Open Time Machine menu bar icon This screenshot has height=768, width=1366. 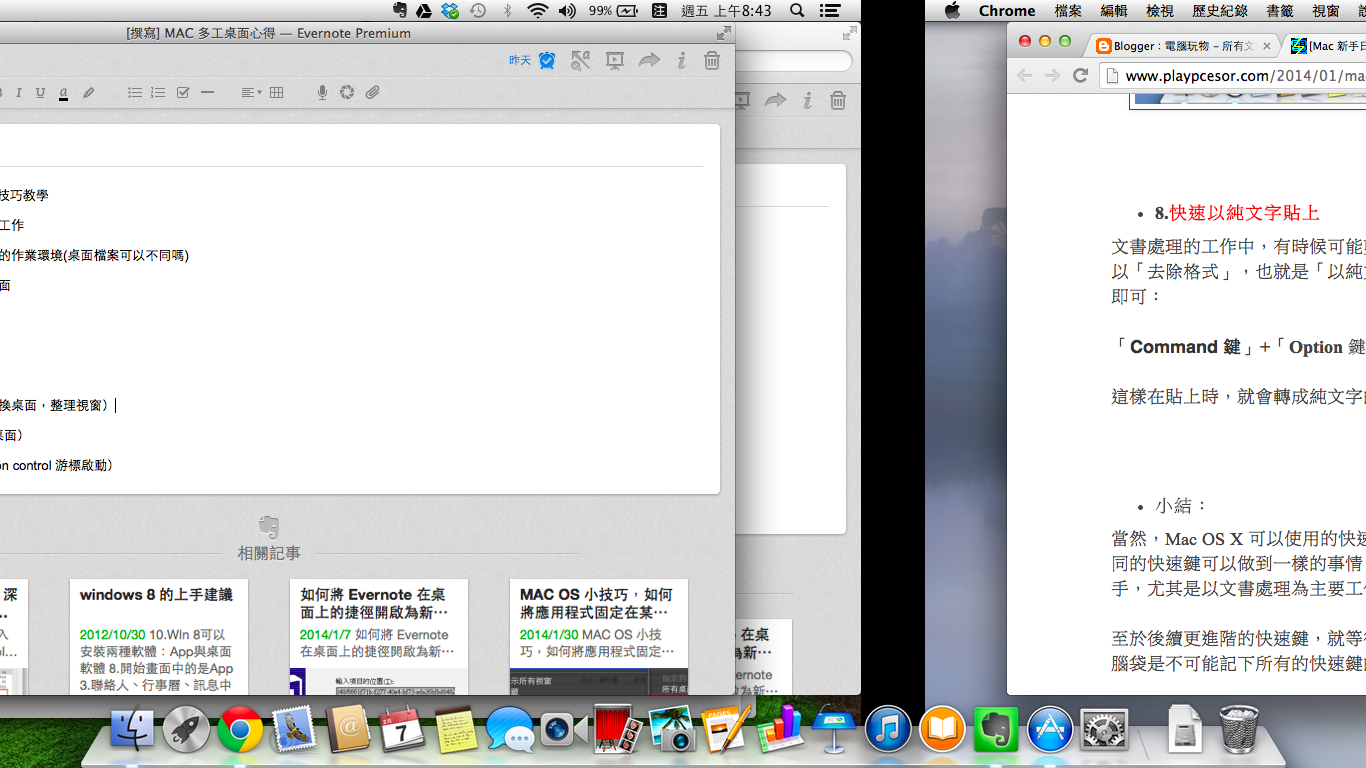[x=478, y=11]
